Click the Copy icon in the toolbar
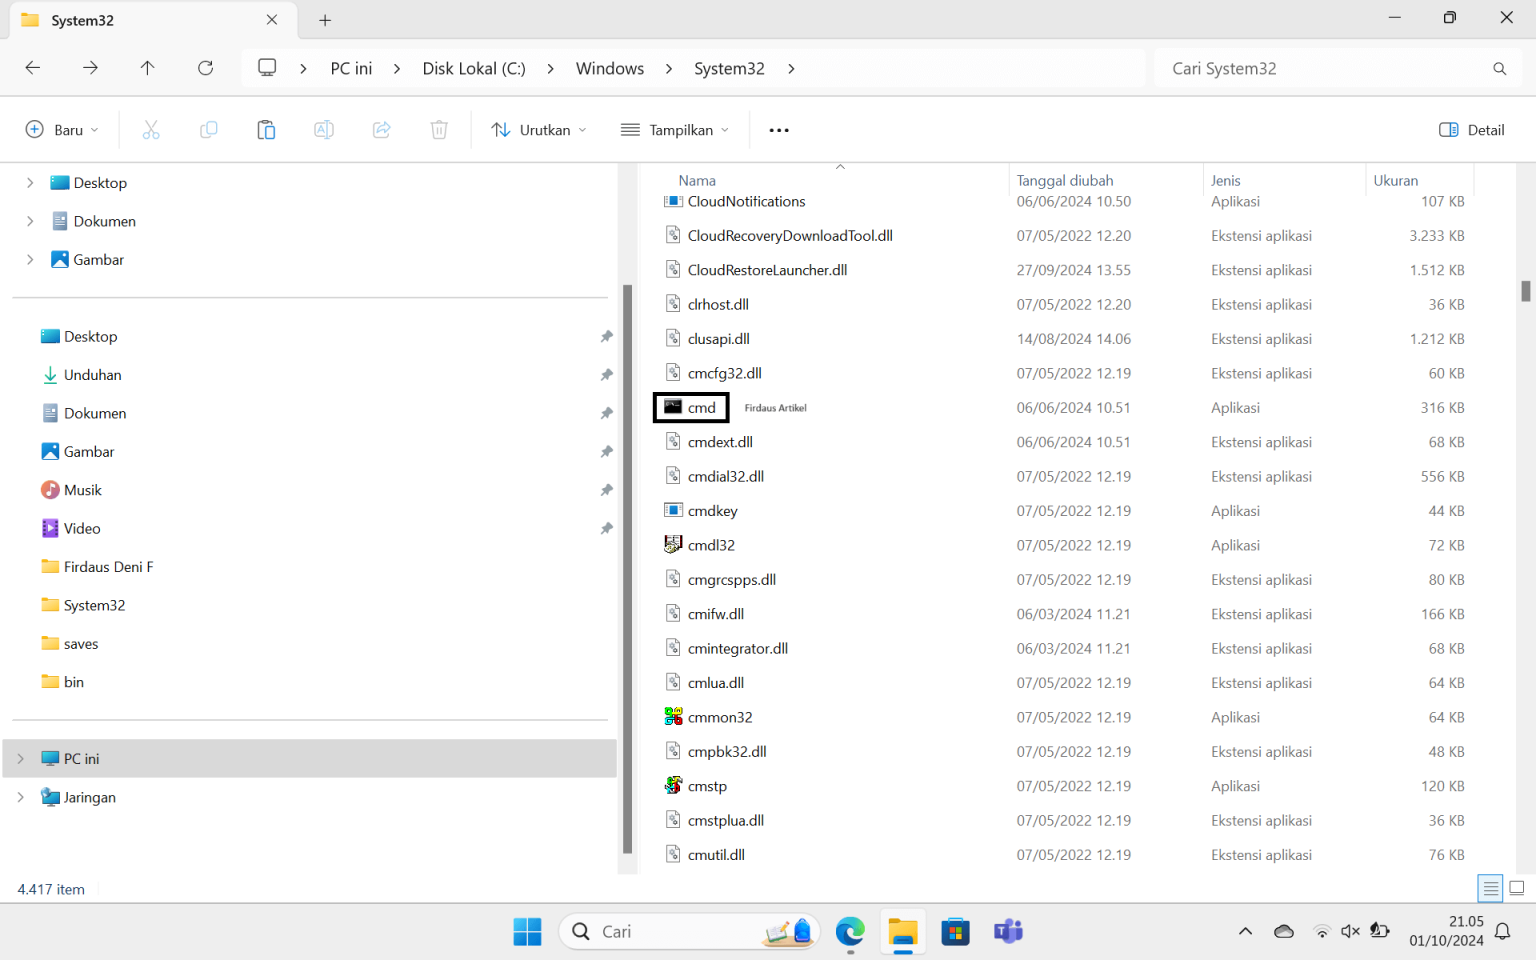This screenshot has width=1536, height=960. click(208, 129)
